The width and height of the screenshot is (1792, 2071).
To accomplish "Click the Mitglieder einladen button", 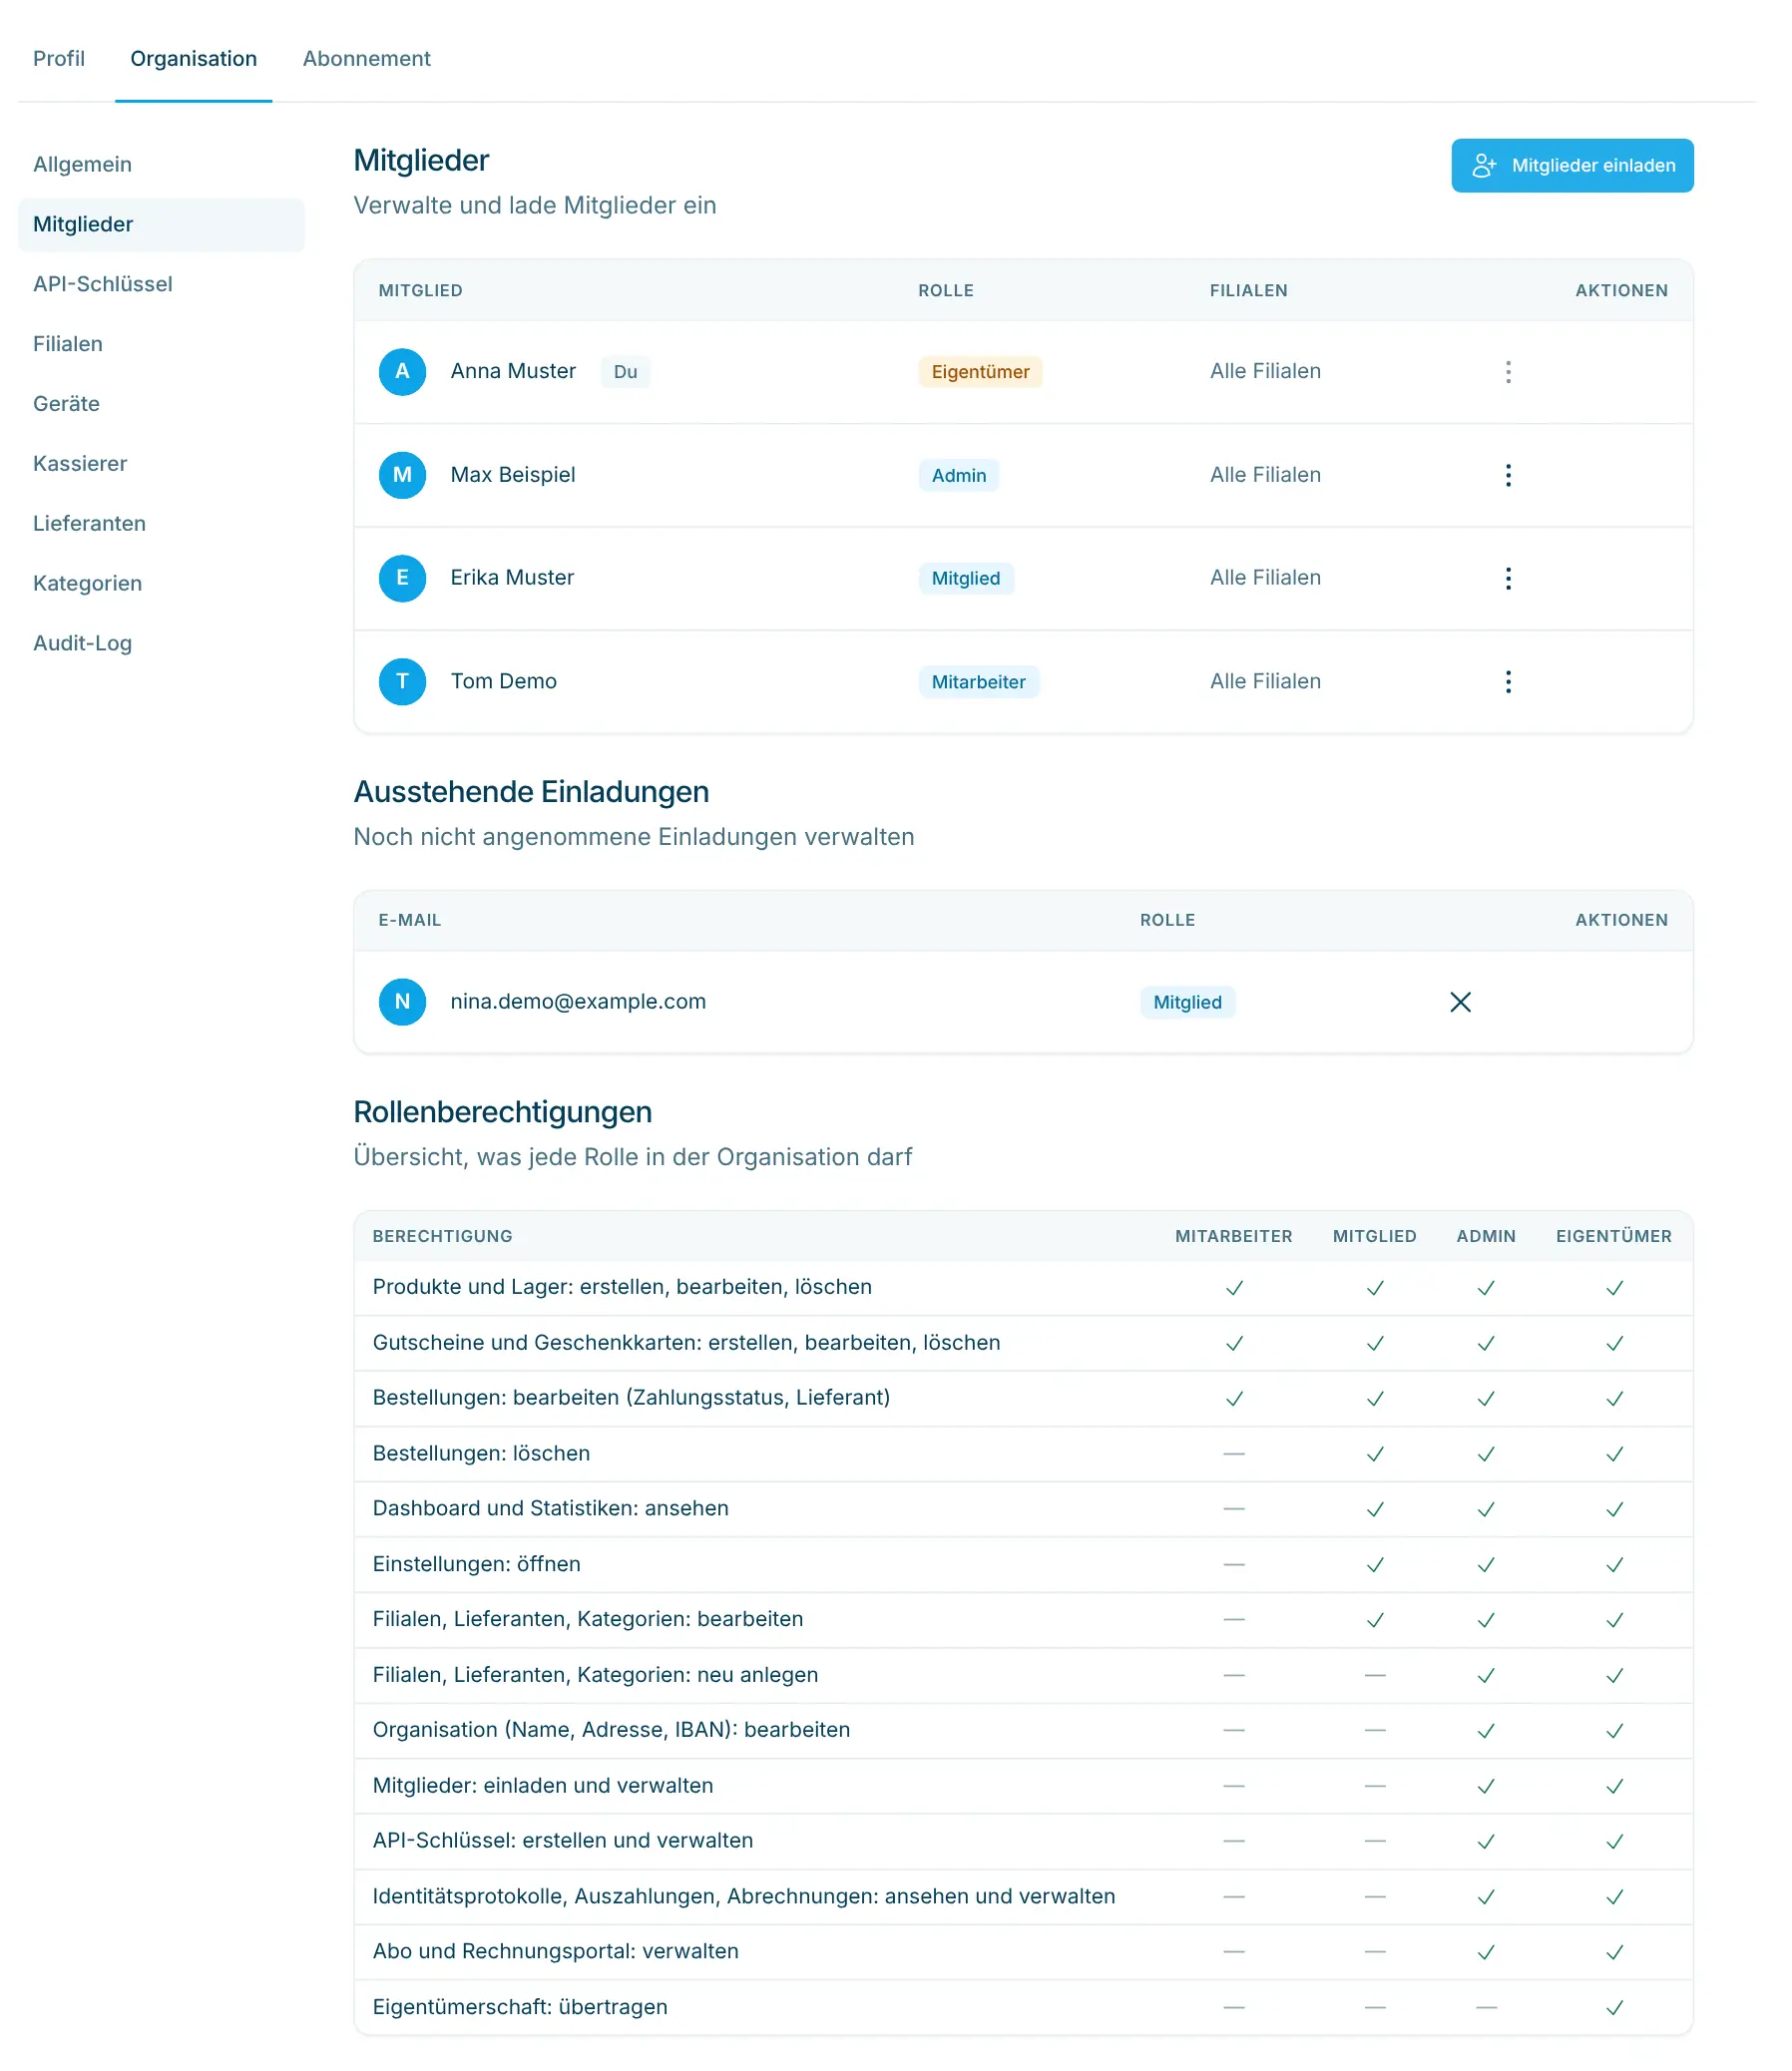I will (x=1572, y=166).
